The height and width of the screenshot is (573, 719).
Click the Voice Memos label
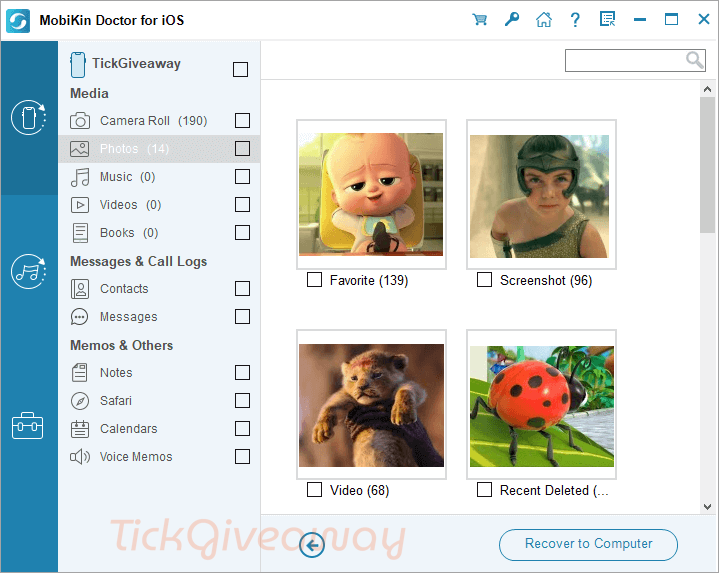click(x=136, y=457)
